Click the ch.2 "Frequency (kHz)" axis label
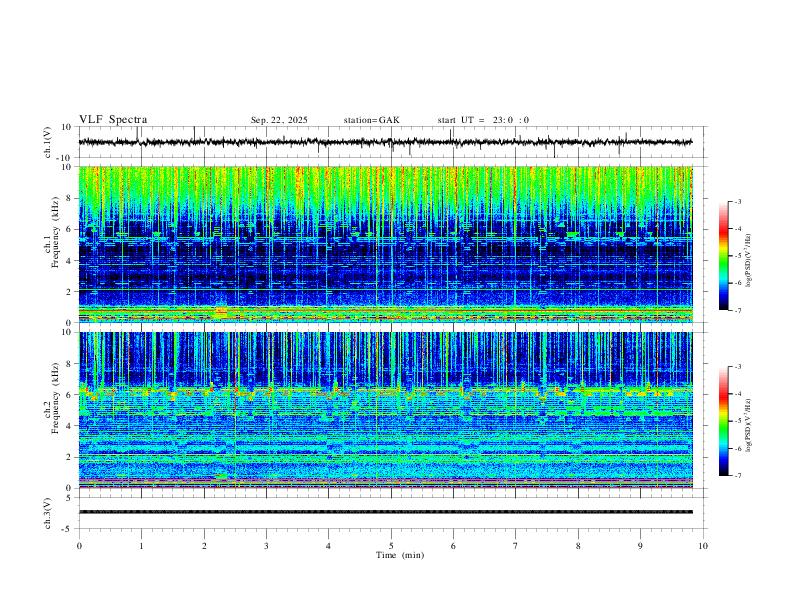This screenshot has width=792, height=612. [x=55, y=398]
